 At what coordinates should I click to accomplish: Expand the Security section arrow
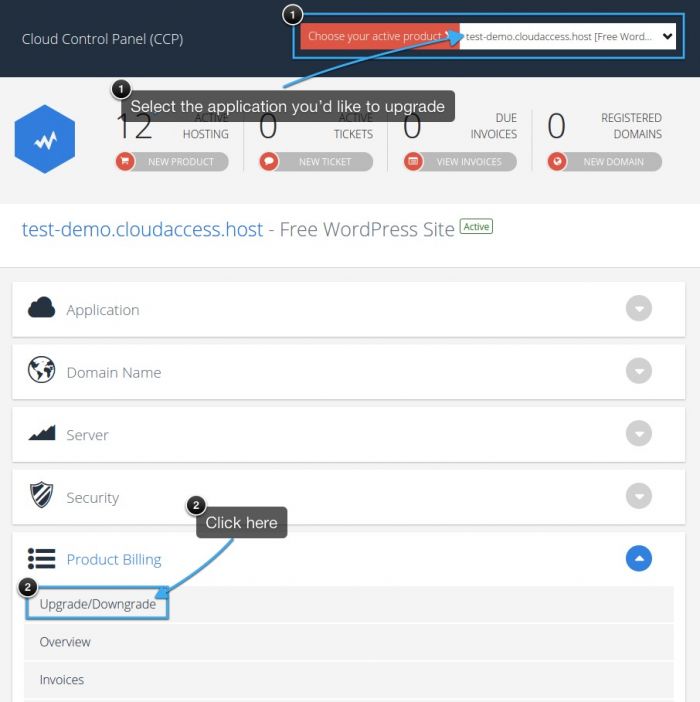639,496
